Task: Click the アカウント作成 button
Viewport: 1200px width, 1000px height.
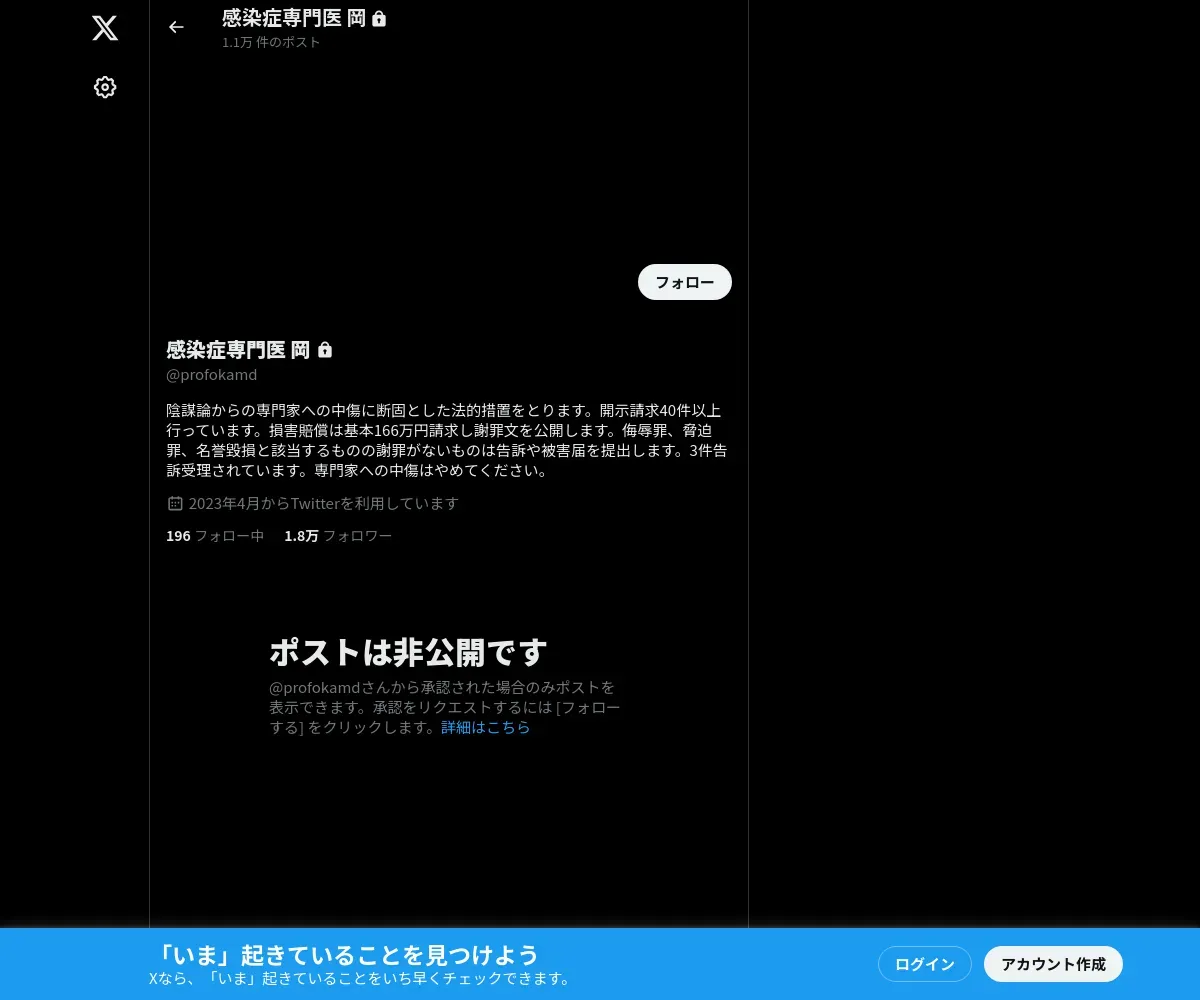Action: (x=1053, y=964)
